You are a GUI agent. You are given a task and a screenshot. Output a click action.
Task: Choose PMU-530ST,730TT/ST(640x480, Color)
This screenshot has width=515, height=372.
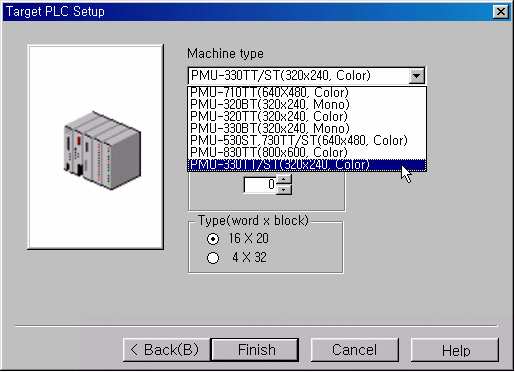point(307,140)
